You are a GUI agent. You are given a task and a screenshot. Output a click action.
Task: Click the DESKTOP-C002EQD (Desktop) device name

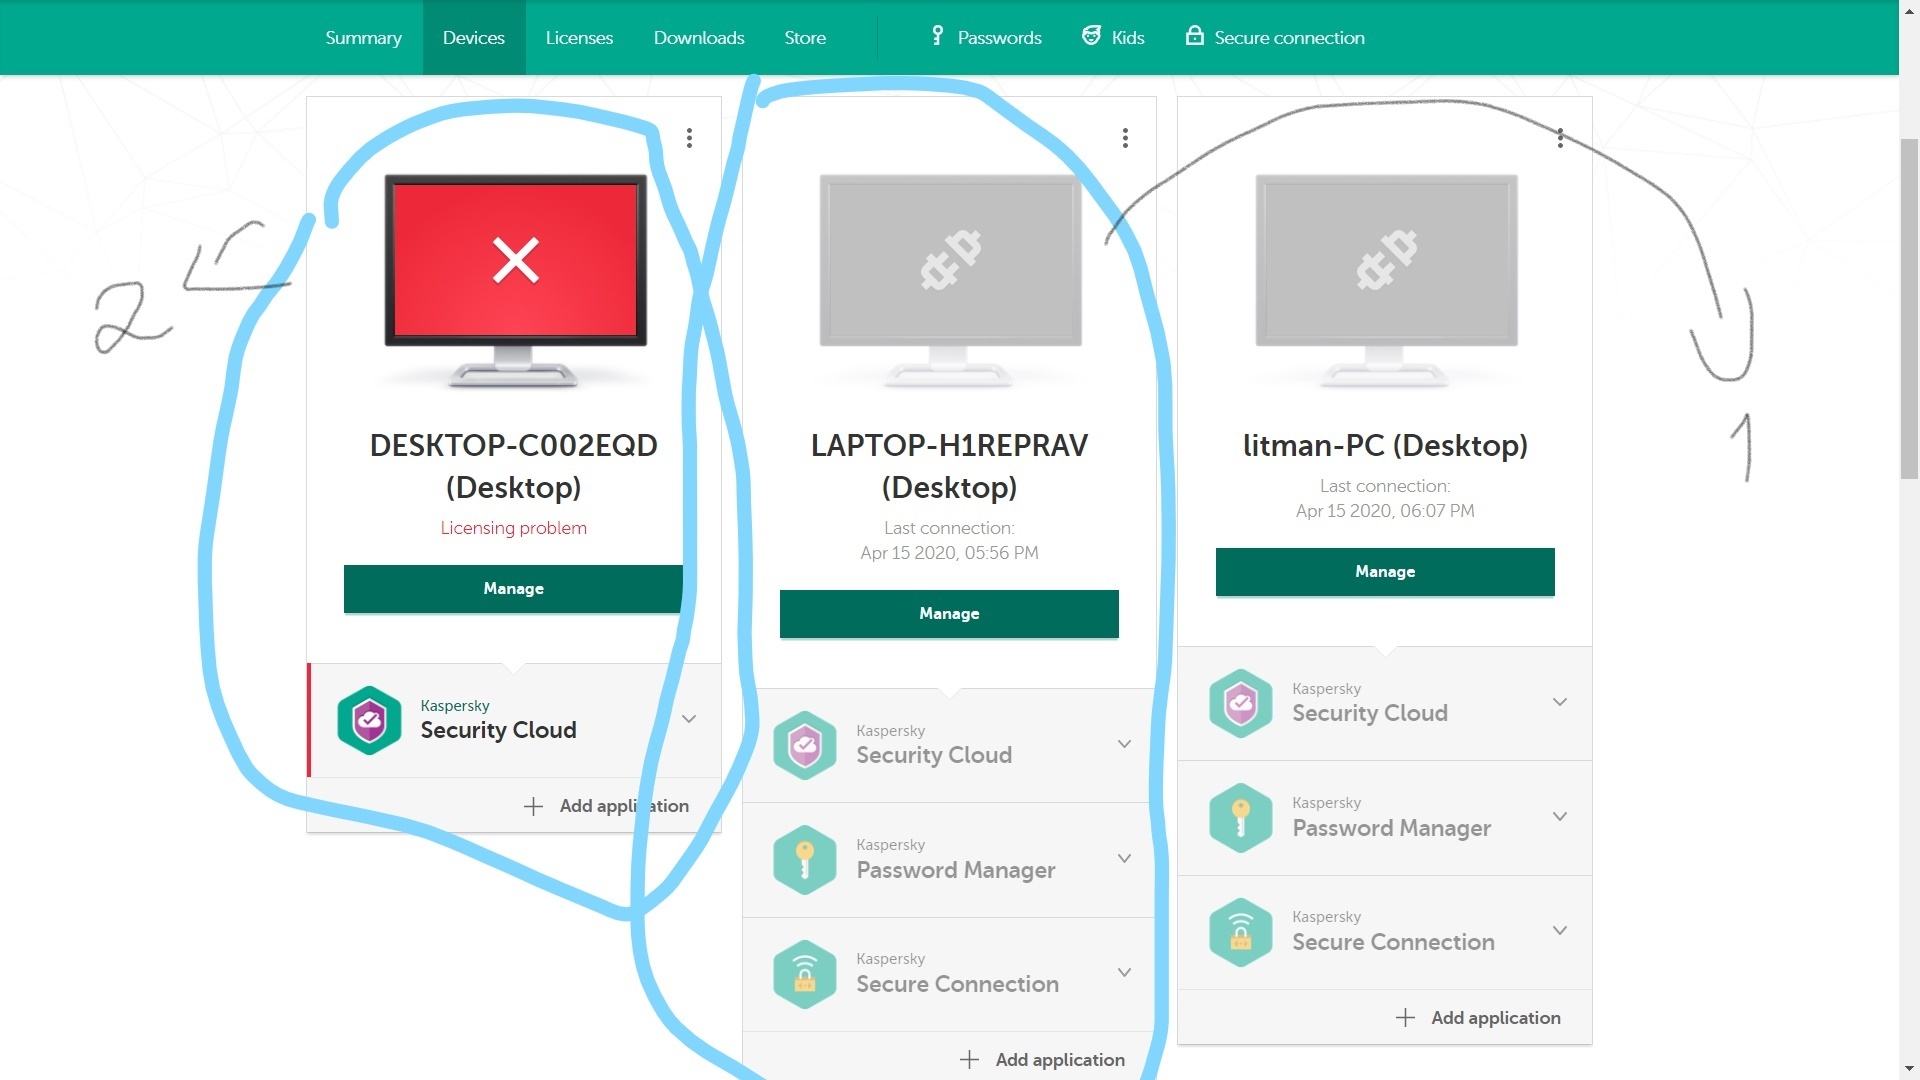click(513, 466)
